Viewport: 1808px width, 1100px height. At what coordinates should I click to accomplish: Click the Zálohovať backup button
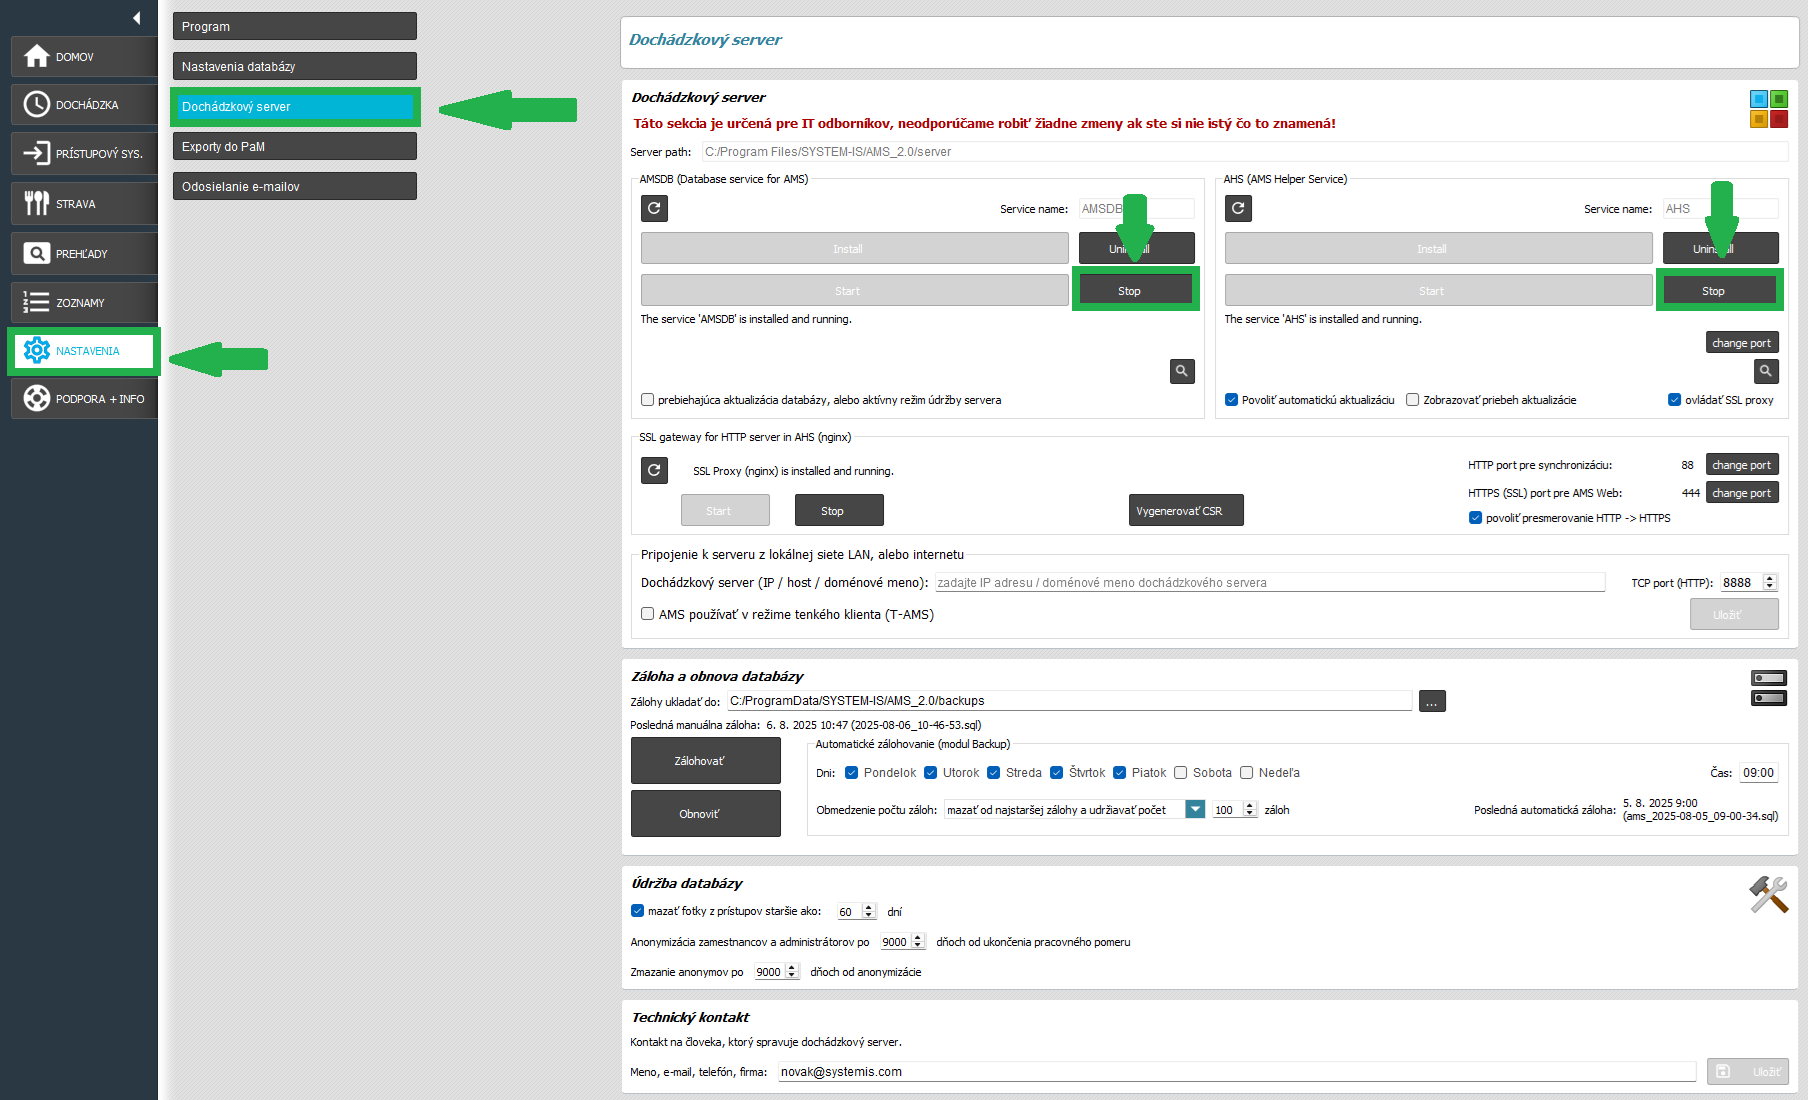[x=705, y=761]
